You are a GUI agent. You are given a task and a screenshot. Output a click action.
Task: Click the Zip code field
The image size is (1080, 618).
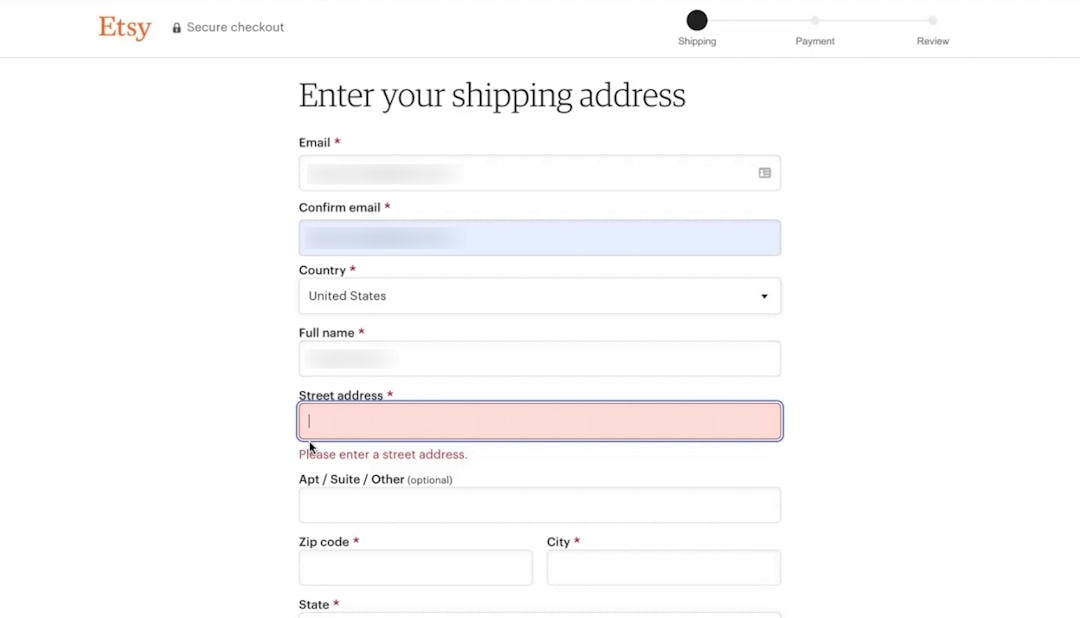[x=415, y=567]
